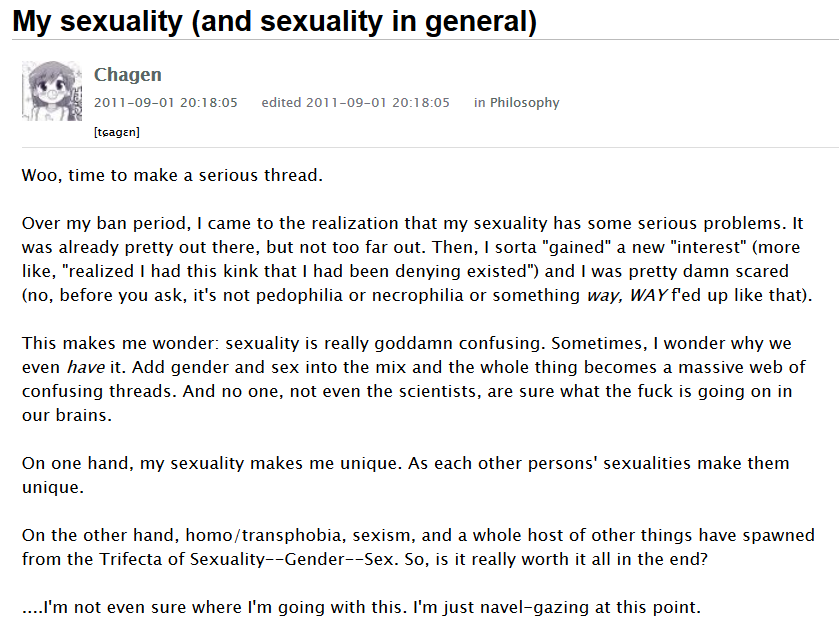The height and width of the screenshot is (634, 839).
Task: Click Chagen's avatar image
Action: 52,91
